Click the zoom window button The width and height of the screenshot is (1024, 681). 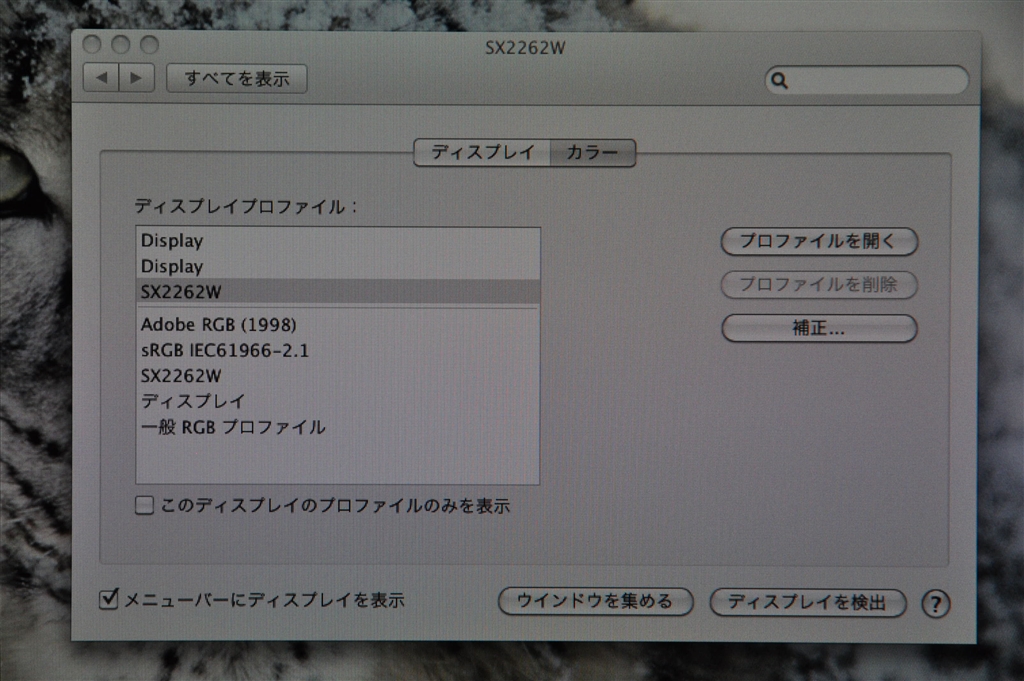tap(150, 44)
